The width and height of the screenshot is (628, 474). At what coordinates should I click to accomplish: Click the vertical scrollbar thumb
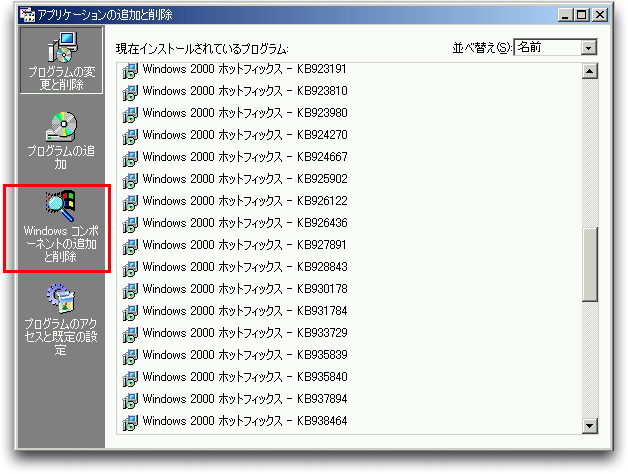click(589, 264)
